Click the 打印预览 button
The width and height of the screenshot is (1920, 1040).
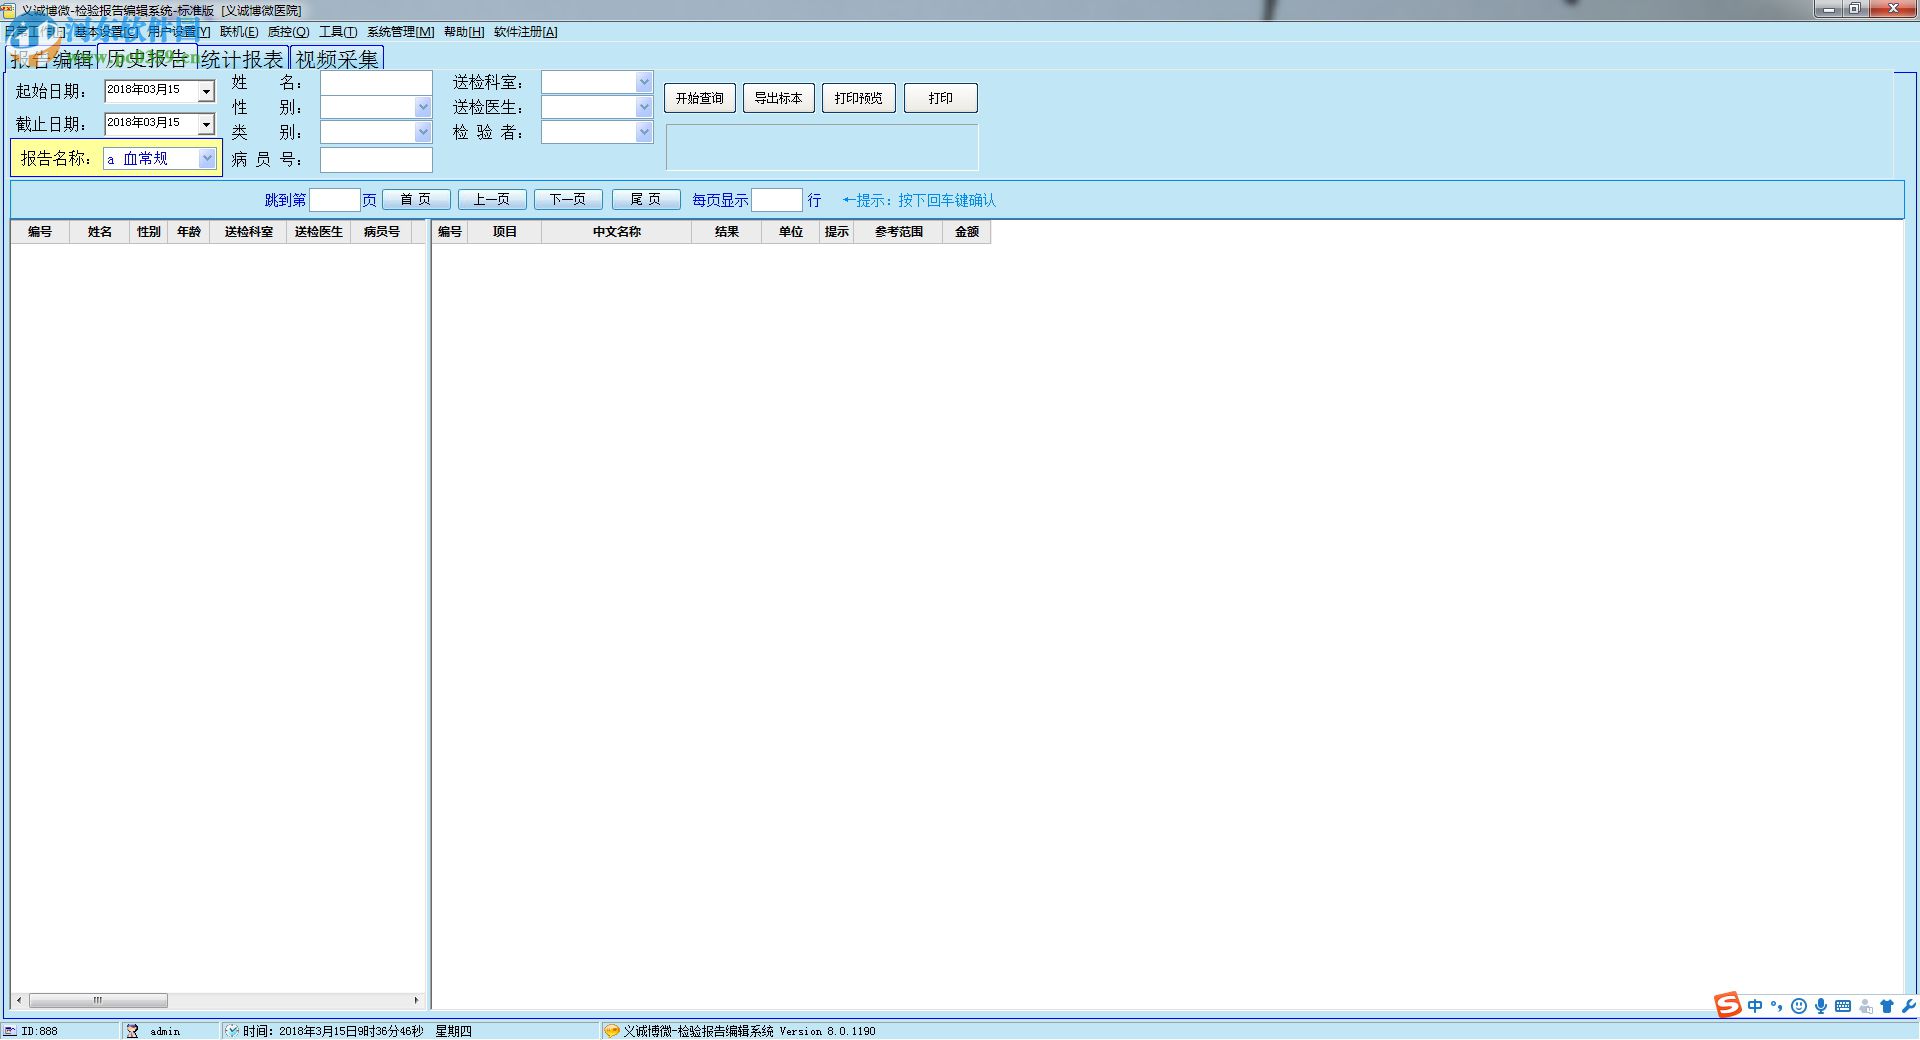859,98
